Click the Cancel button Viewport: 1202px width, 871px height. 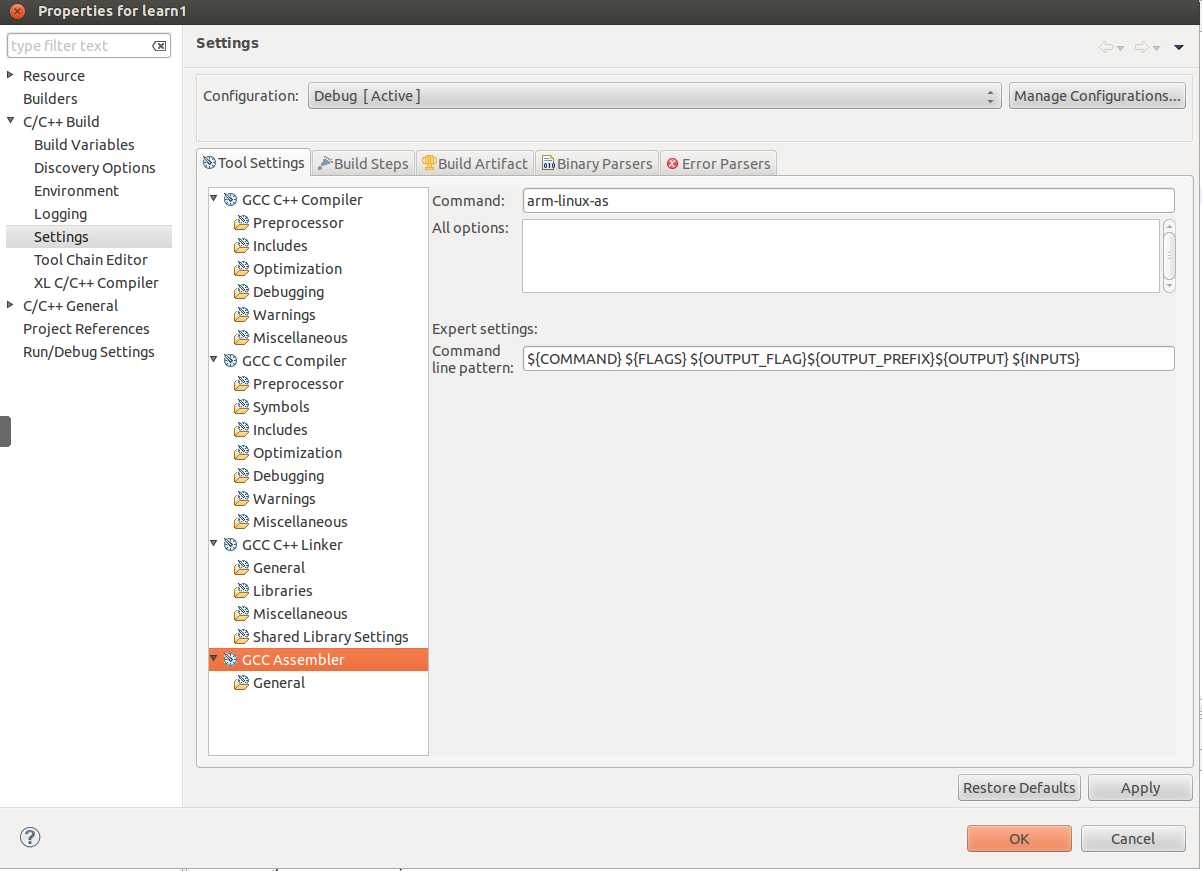tap(1133, 839)
